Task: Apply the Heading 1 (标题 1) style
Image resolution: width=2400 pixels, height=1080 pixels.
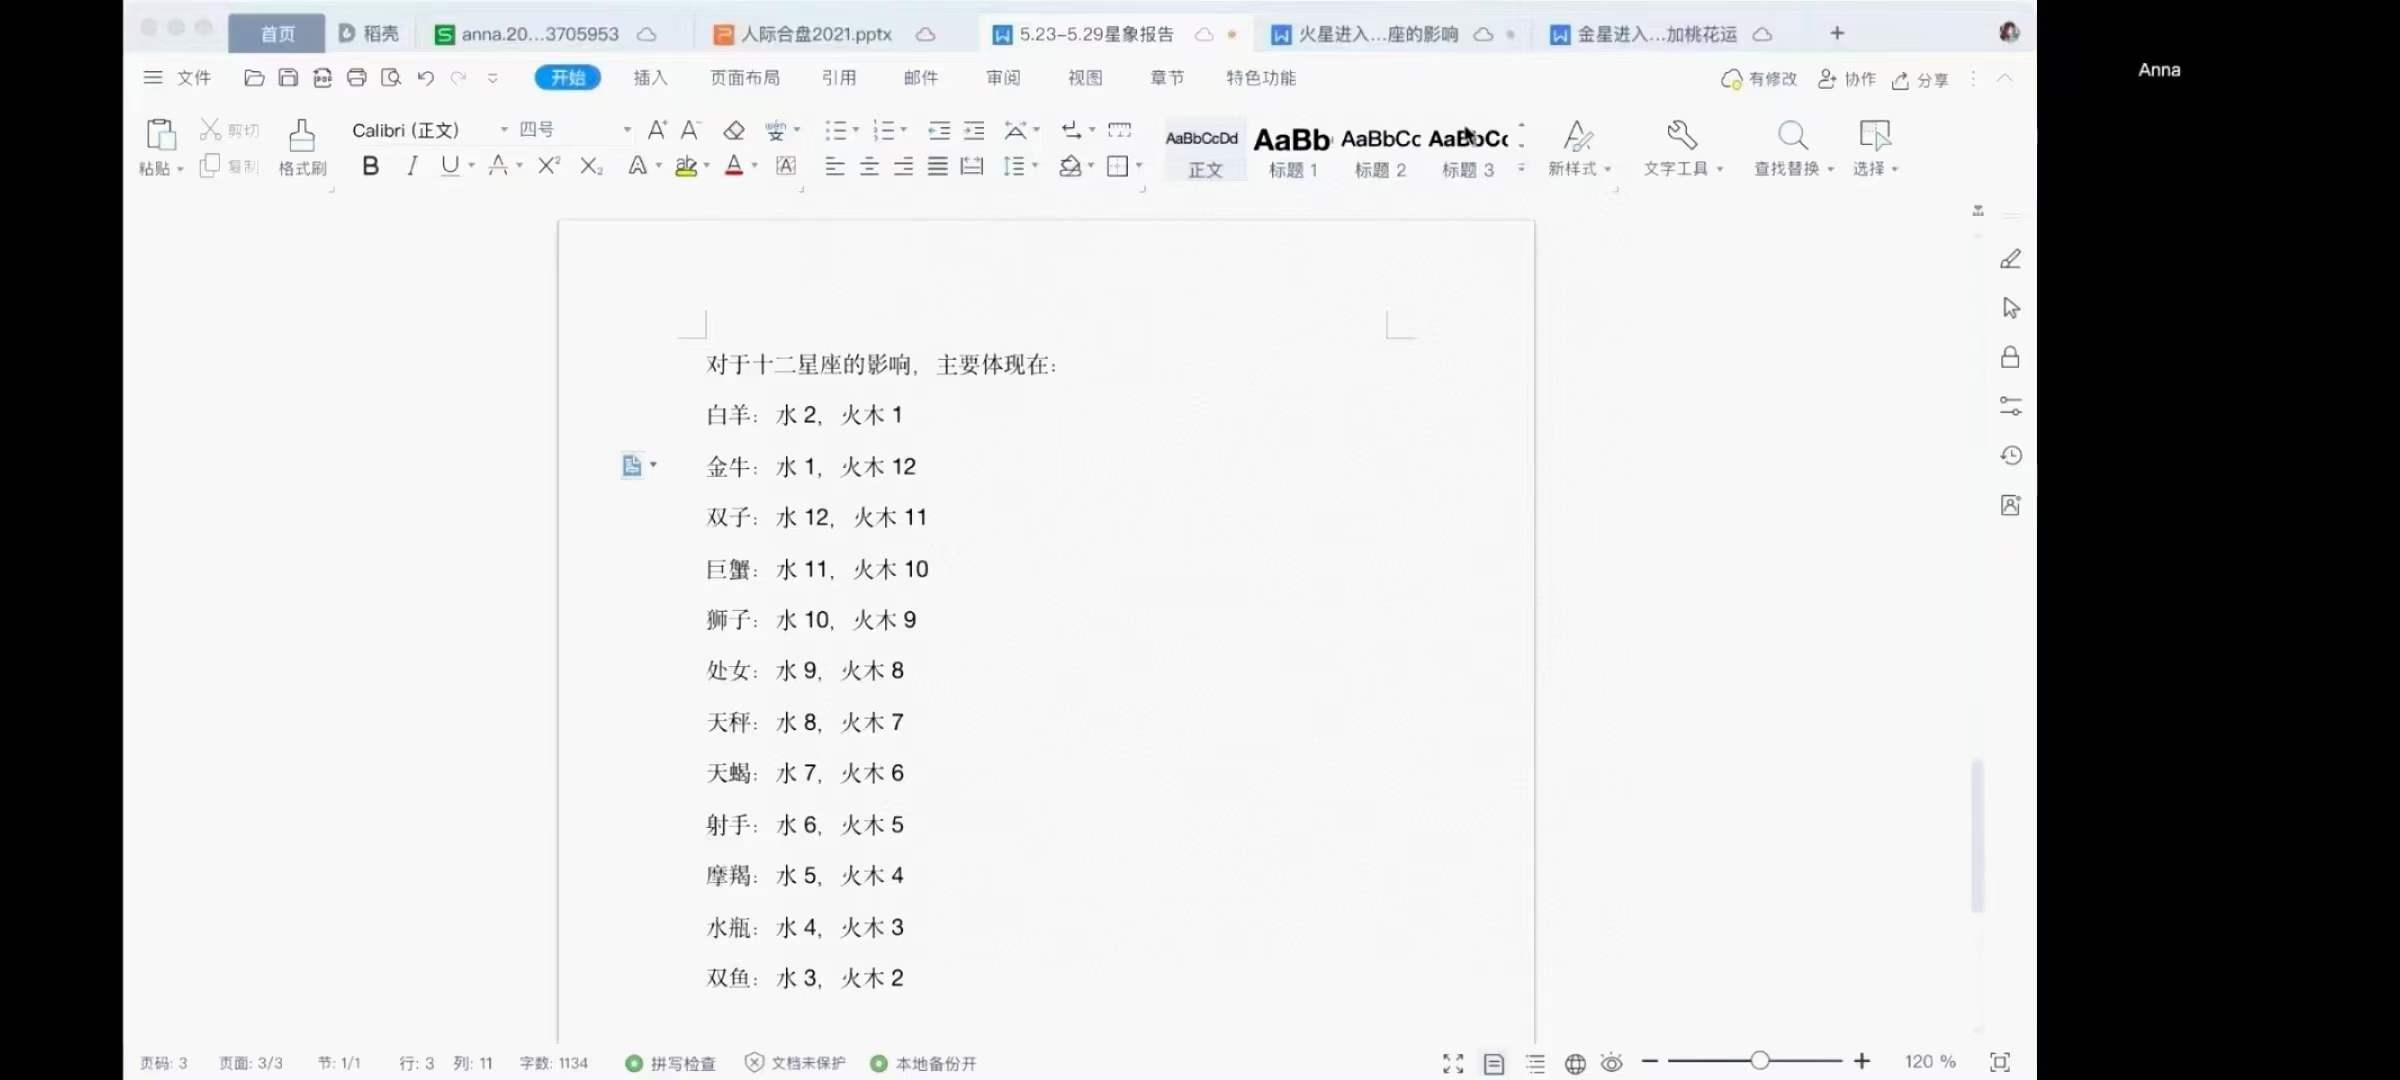Action: pyautogui.click(x=1292, y=150)
